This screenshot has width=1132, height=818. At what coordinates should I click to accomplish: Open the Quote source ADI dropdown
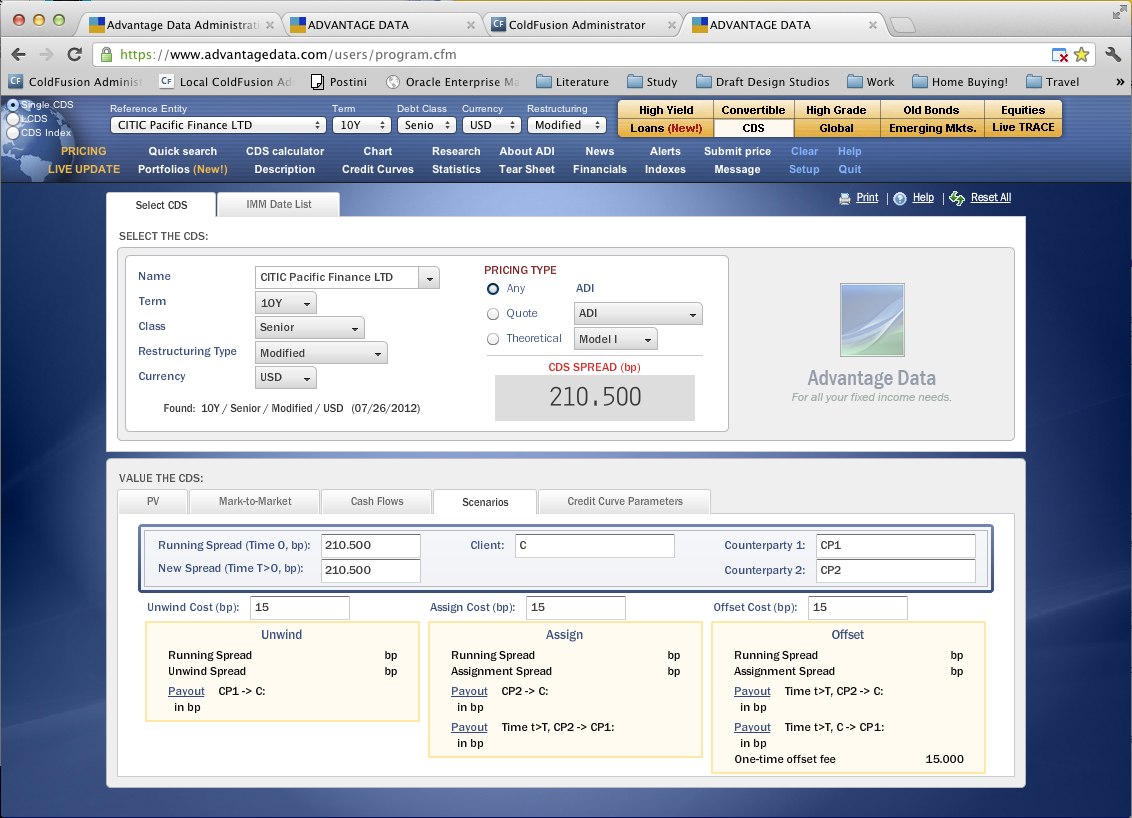(638, 313)
